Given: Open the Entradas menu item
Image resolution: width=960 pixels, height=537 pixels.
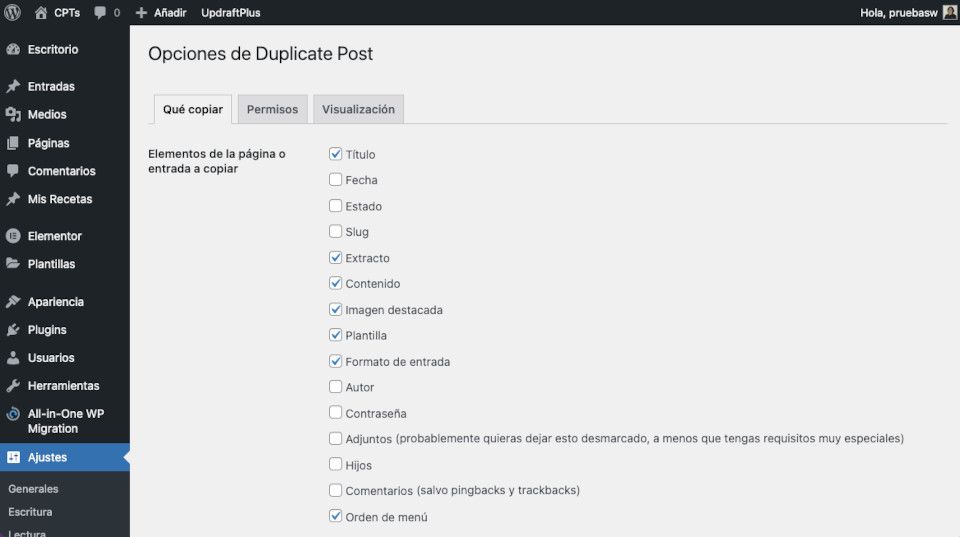Looking at the screenshot, I should point(51,86).
